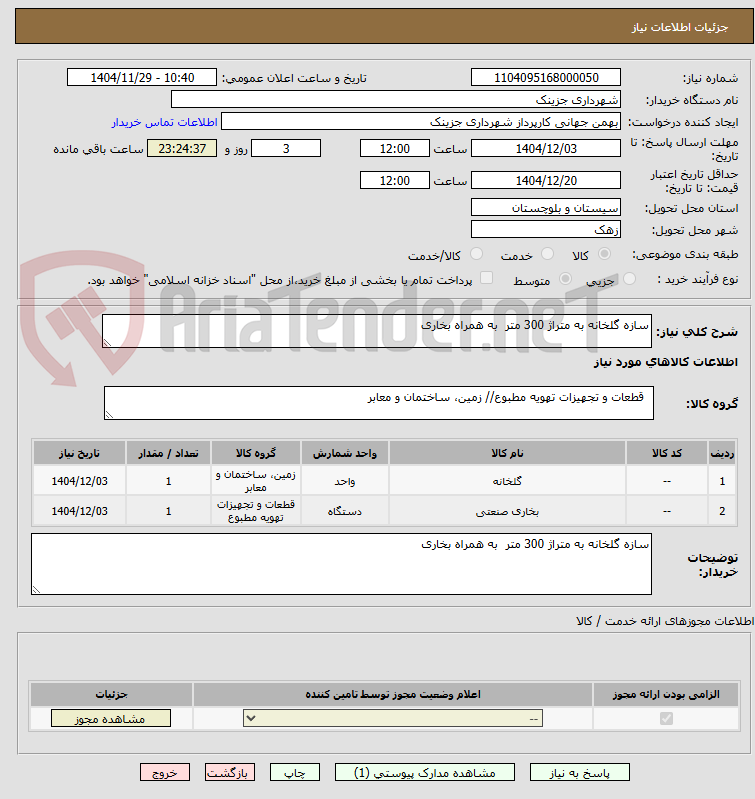Viewport: 755px width, 799px height.
Task: Click the دستگاه unit cell
Action: pyautogui.click(x=345, y=511)
